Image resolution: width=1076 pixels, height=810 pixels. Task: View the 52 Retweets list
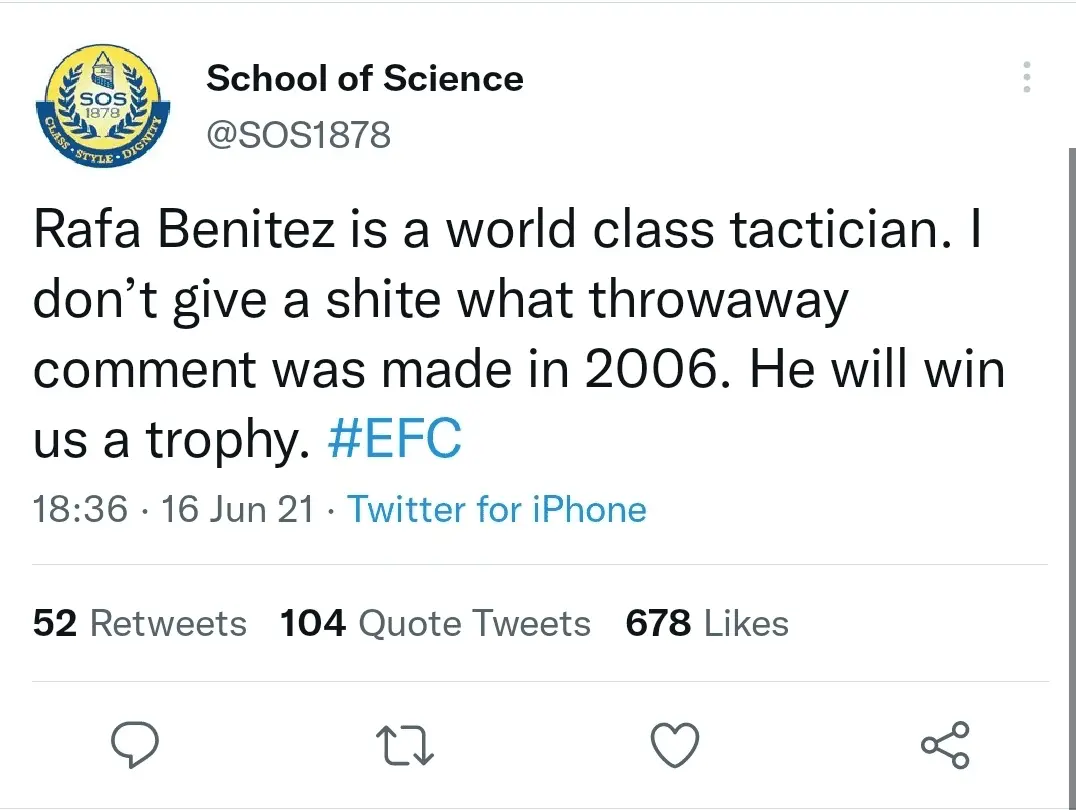[x=140, y=624]
